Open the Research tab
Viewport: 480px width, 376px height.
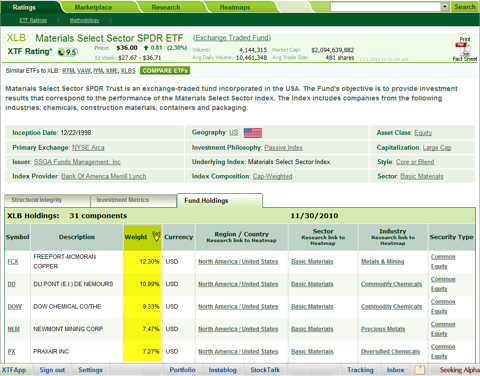click(166, 7)
